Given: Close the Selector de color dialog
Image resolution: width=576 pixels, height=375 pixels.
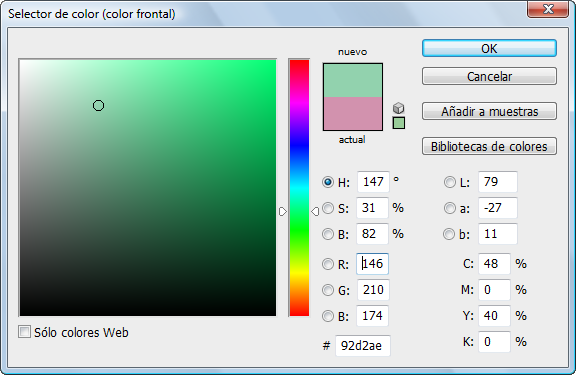Looking at the screenshot, I should pyautogui.click(x=548, y=9).
